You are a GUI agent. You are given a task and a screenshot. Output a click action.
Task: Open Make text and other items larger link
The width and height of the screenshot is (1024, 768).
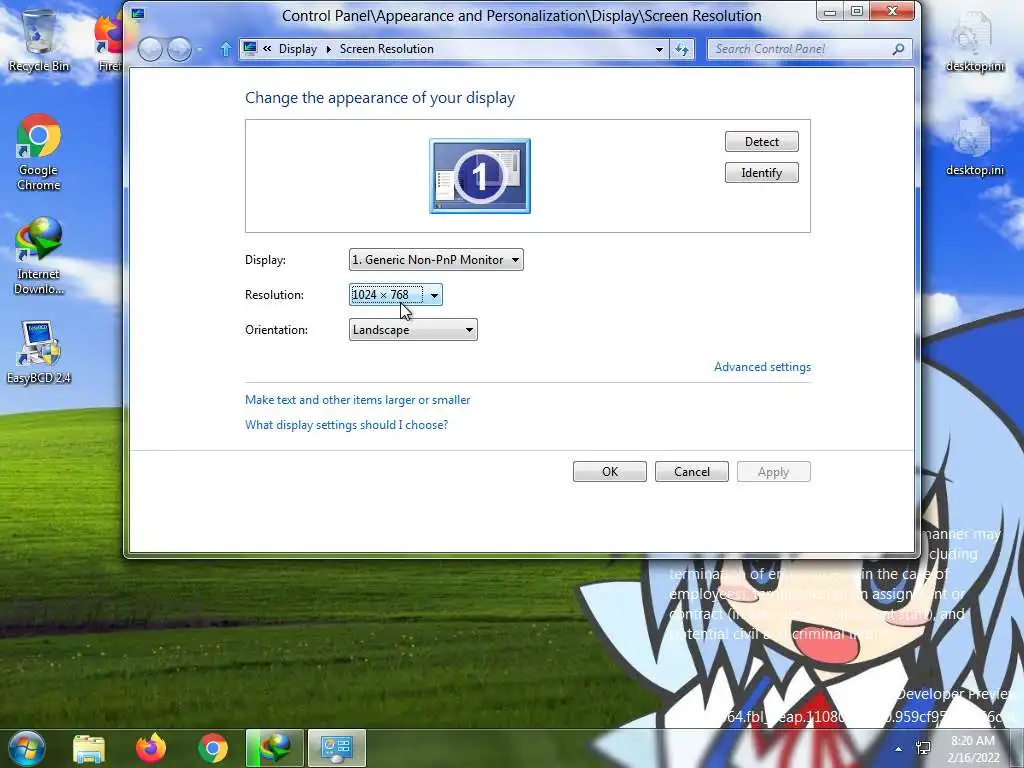tap(357, 400)
